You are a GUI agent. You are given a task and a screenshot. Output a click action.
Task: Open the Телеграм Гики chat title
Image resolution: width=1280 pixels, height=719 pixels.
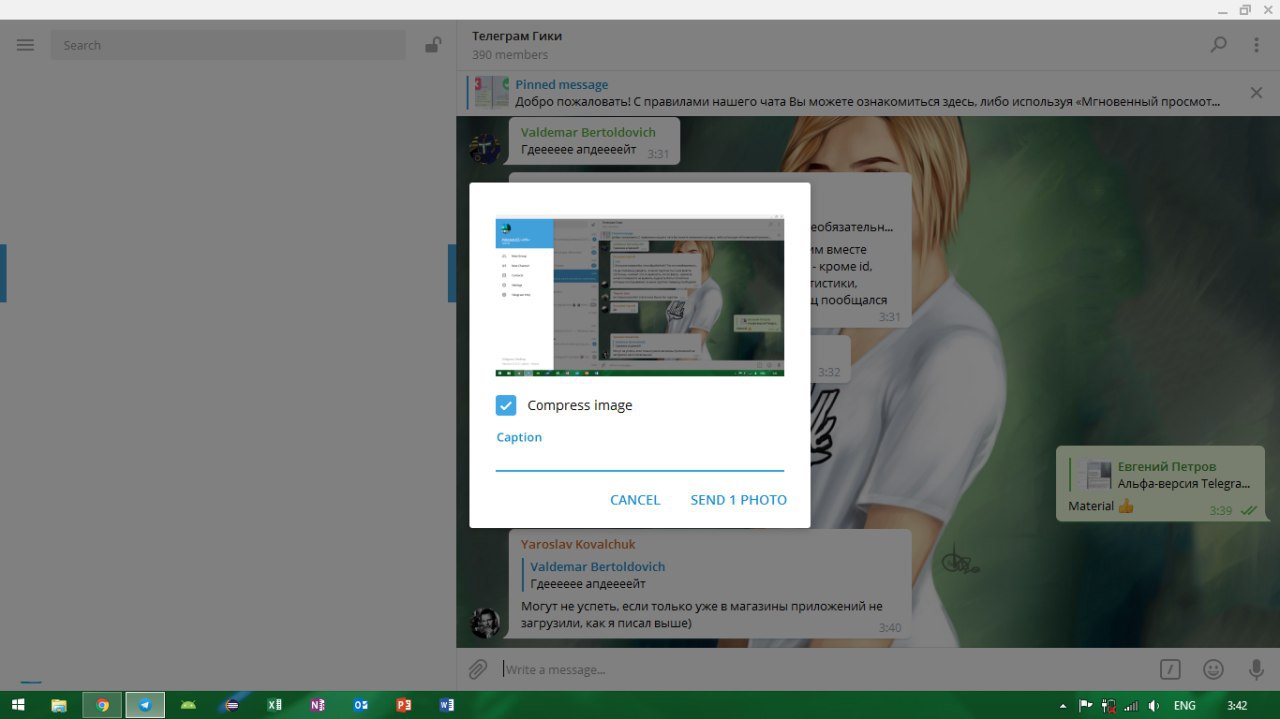click(x=517, y=36)
